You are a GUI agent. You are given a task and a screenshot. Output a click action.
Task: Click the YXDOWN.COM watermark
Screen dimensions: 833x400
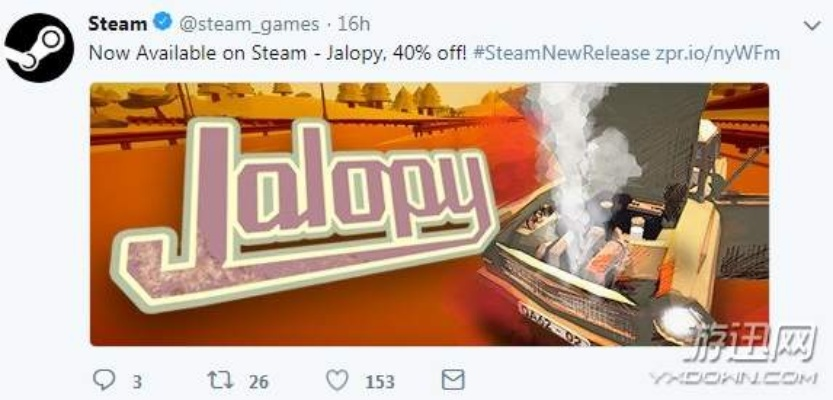734,378
